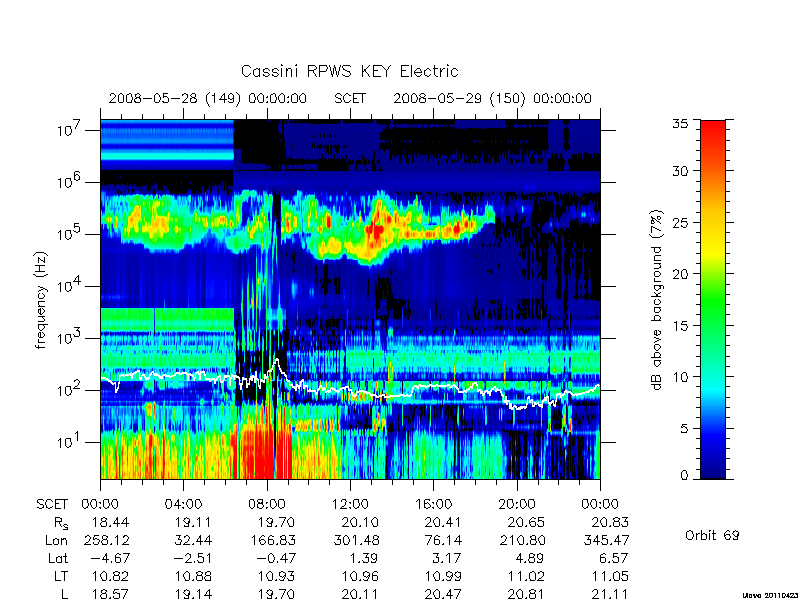This screenshot has width=800, height=600.
Task: Click the 15 value on color scale
Action: 680,325
